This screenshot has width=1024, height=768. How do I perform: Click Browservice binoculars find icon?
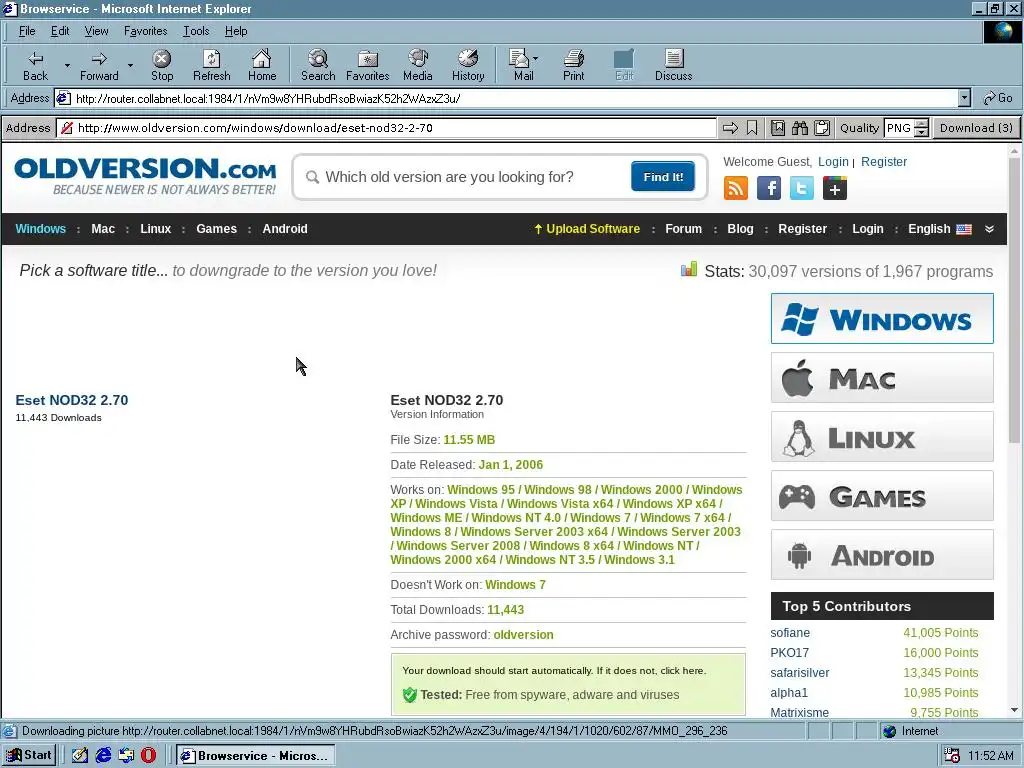(800, 128)
